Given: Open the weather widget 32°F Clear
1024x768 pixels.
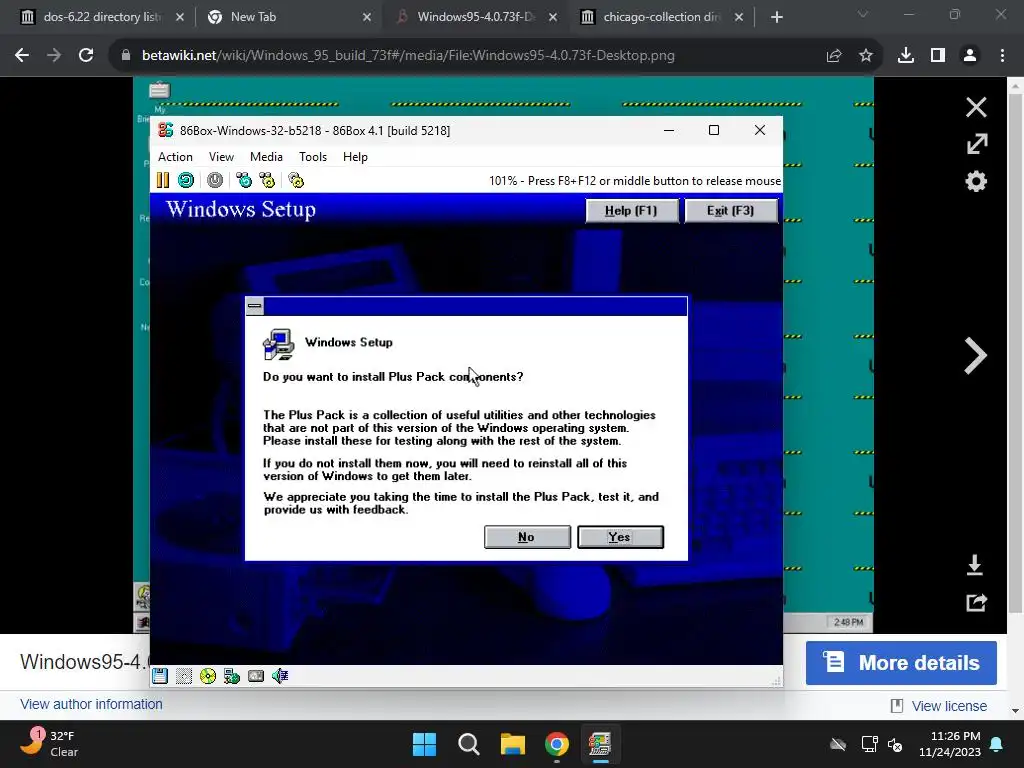Looking at the screenshot, I should (x=49, y=744).
